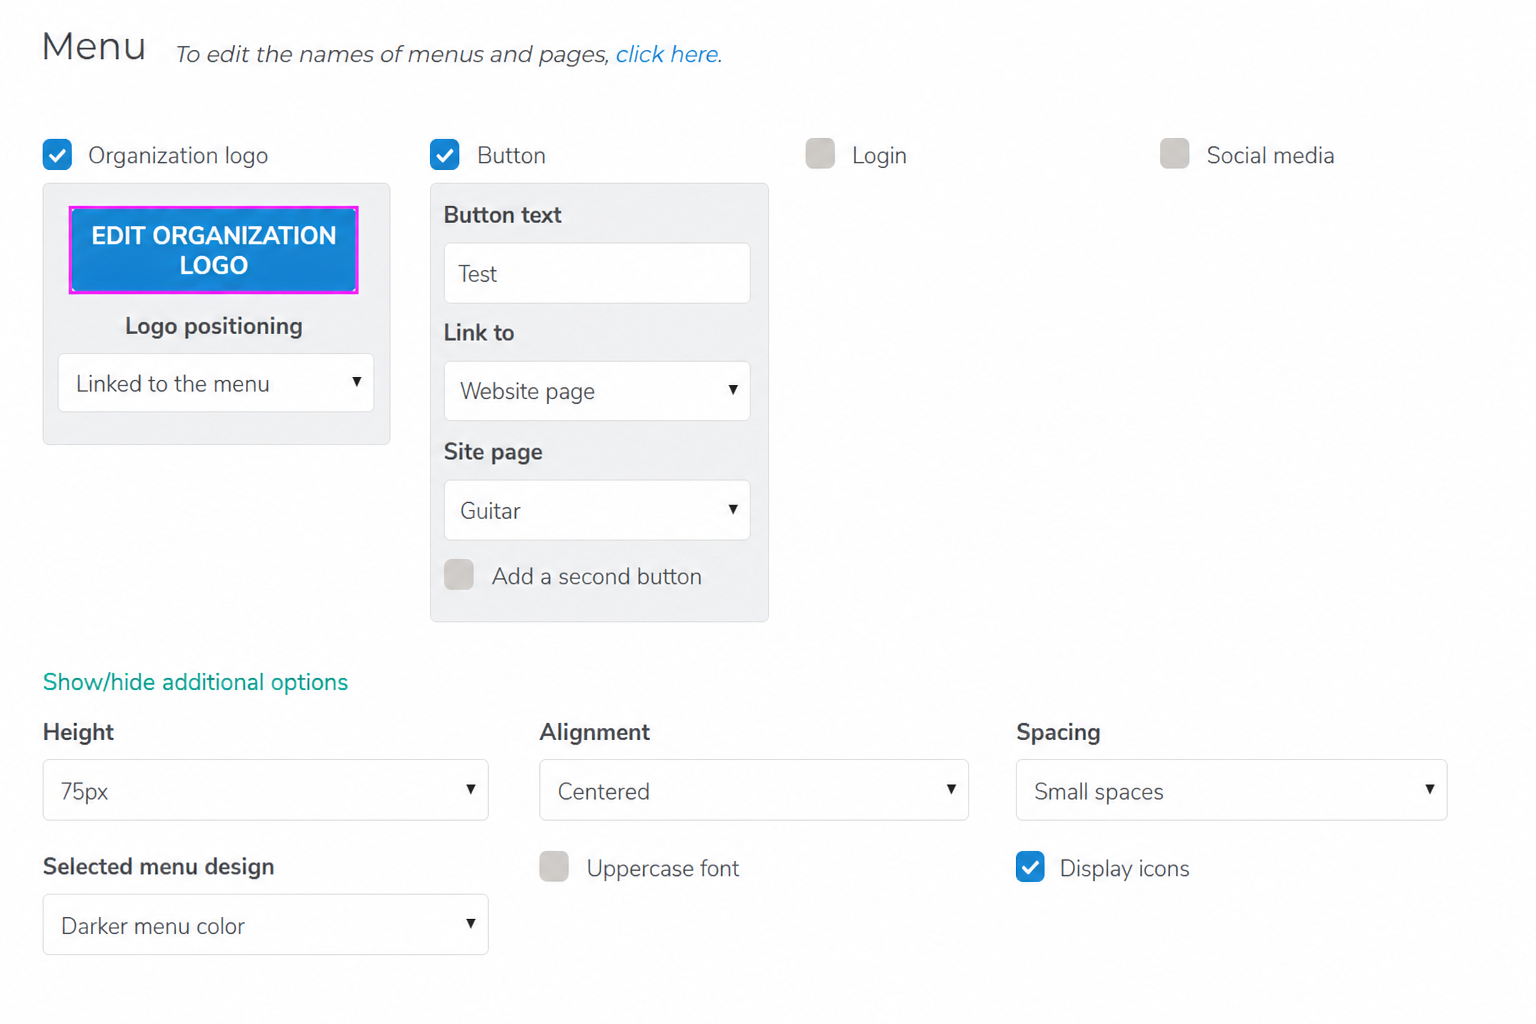The width and height of the screenshot is (1536, 1024).
Task: Follow the 'click here' link
Action: tap(667, 54)
